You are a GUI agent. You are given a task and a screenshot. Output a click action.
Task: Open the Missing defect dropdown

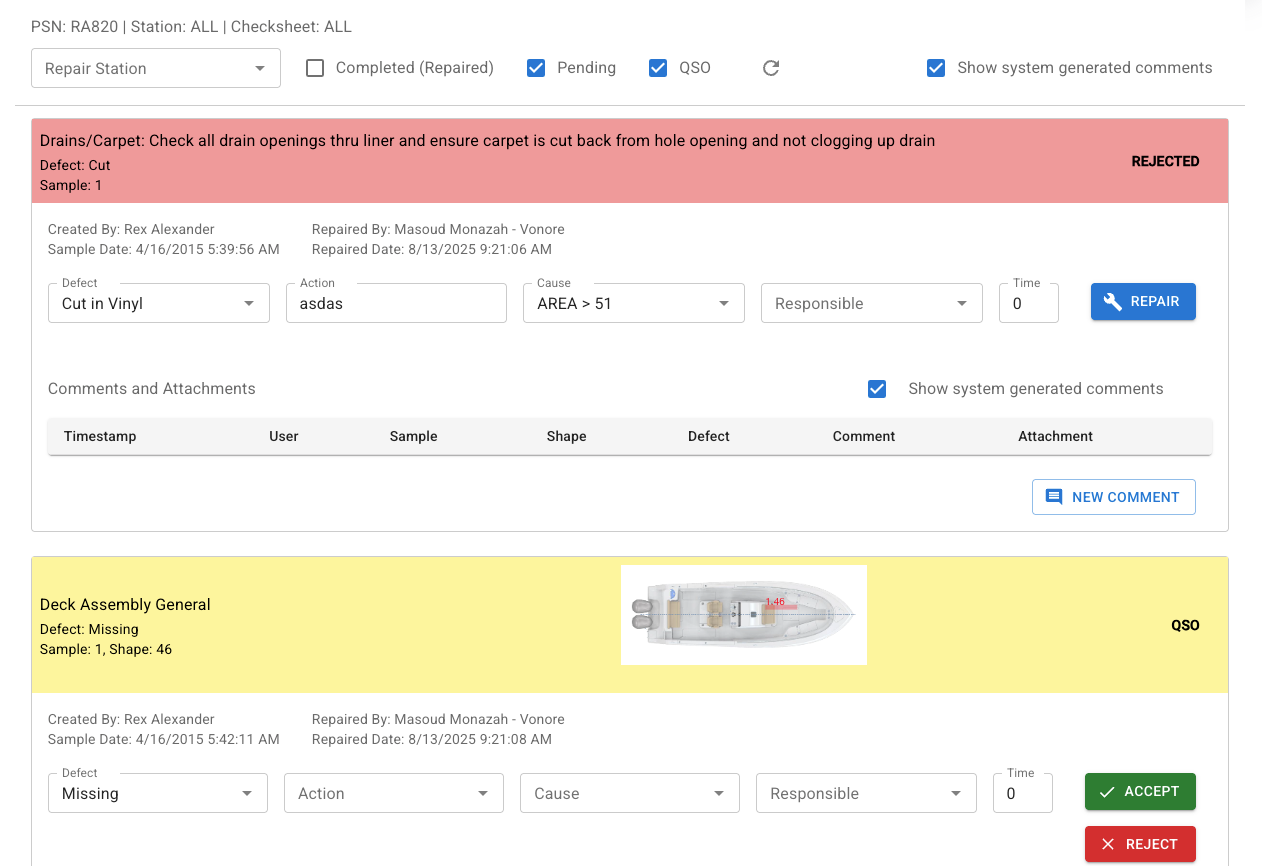[158, 793]
